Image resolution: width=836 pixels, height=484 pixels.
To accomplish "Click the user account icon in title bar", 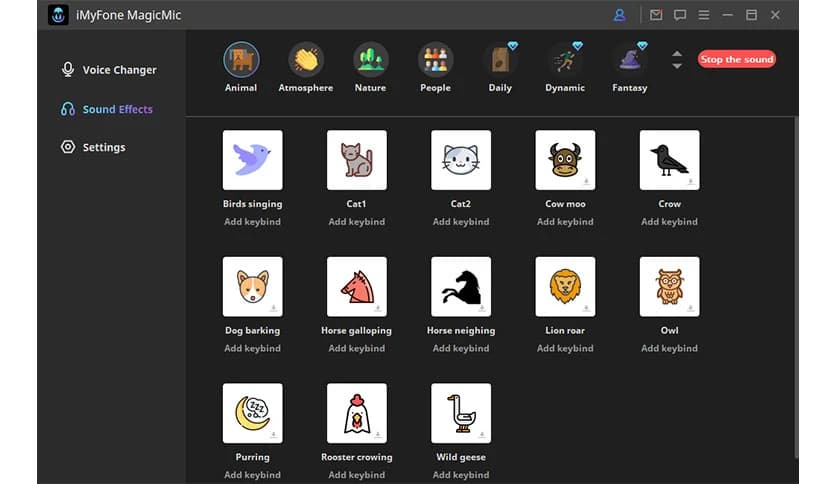I will click(x=620, y=15).
